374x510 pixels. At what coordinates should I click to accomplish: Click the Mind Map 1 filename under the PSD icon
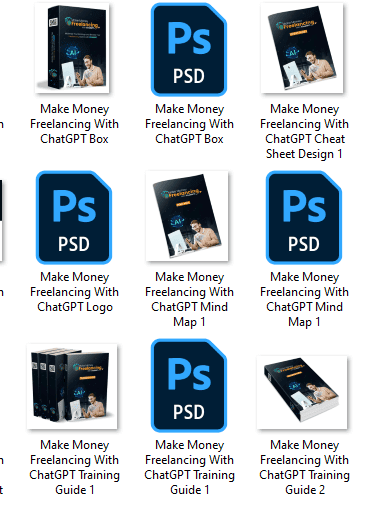coord(304,299)
